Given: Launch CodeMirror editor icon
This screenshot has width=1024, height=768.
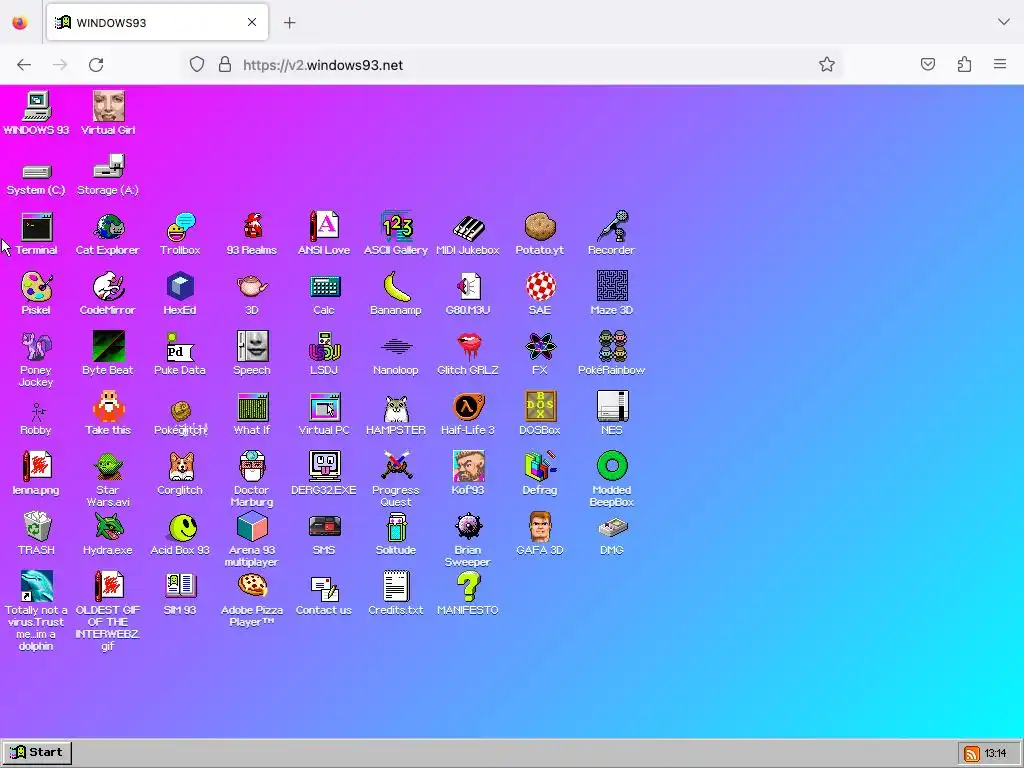Looking at the screenshot, I should tap(108, 288).
